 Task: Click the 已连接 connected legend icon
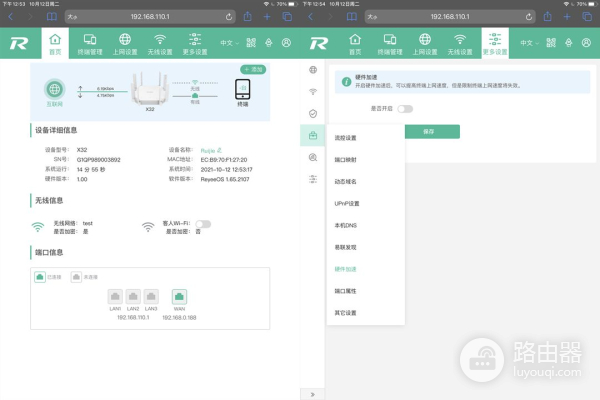pos(40,277)
